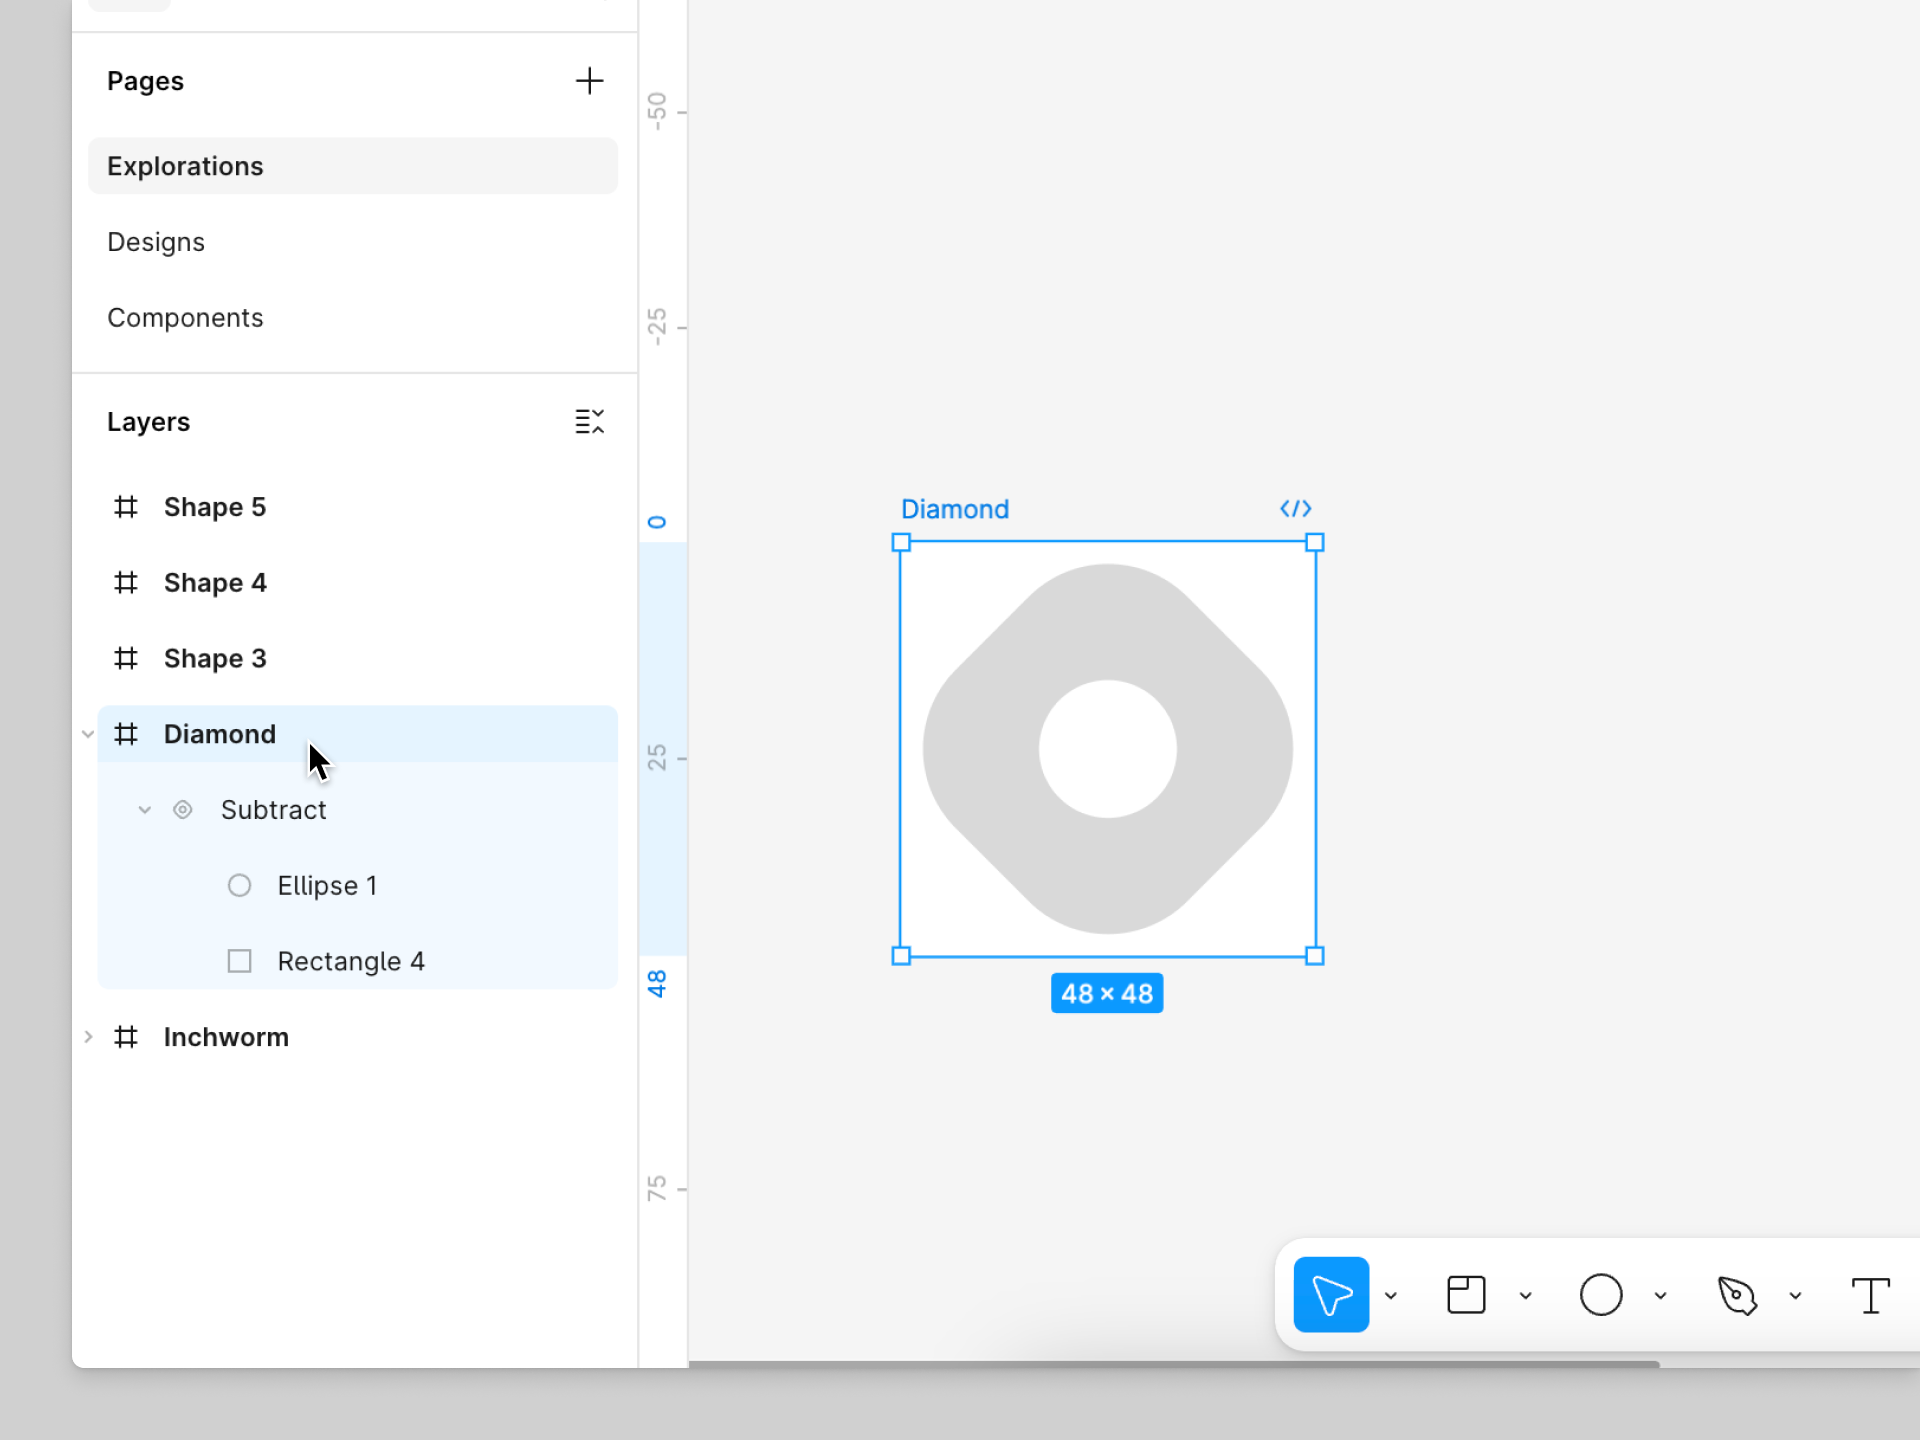Image resolution: width=1920 pixels, height=1440 pixels.
Task: Switch to the Components page
Action: tap(185, 318)
